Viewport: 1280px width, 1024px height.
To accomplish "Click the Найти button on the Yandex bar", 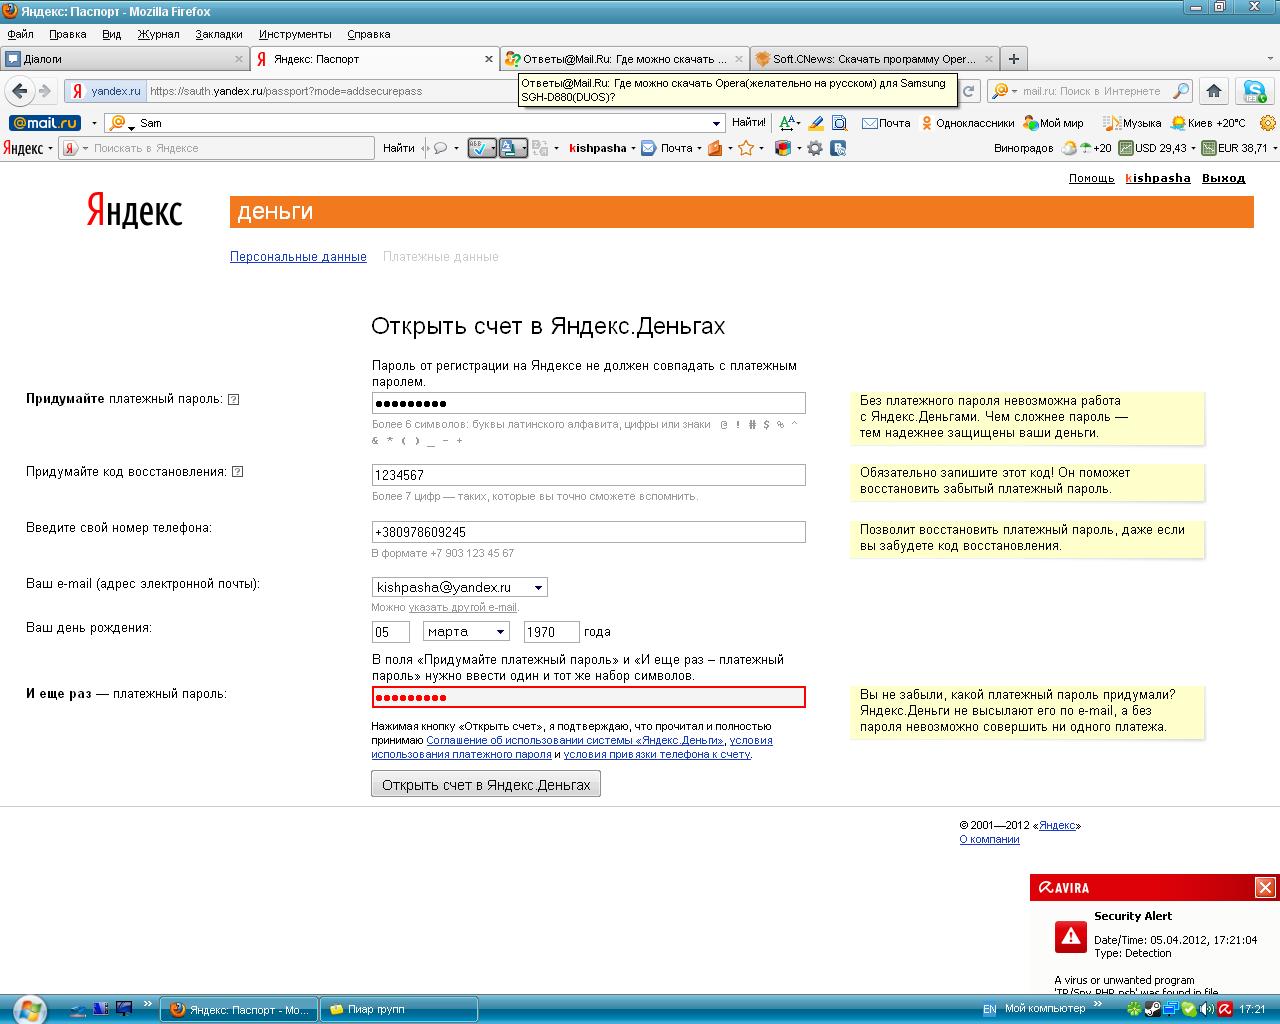I will click(398, 148).
